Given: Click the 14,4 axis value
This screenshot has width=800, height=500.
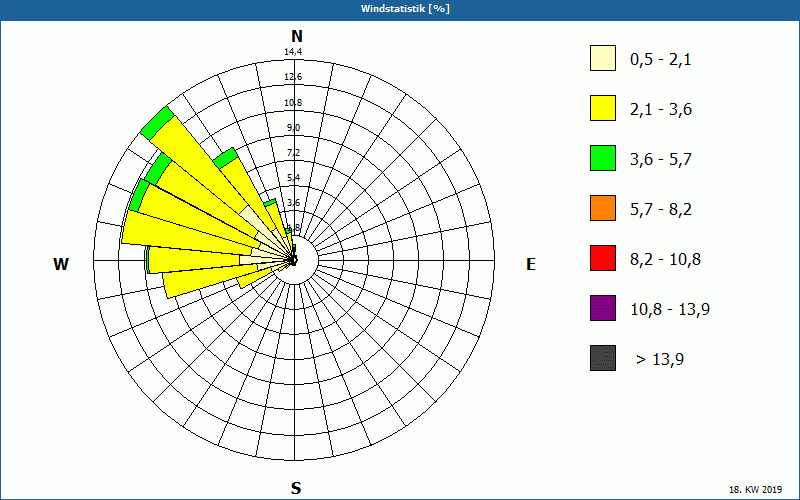Looking at the screenshot, I should (x=293, y=52).
